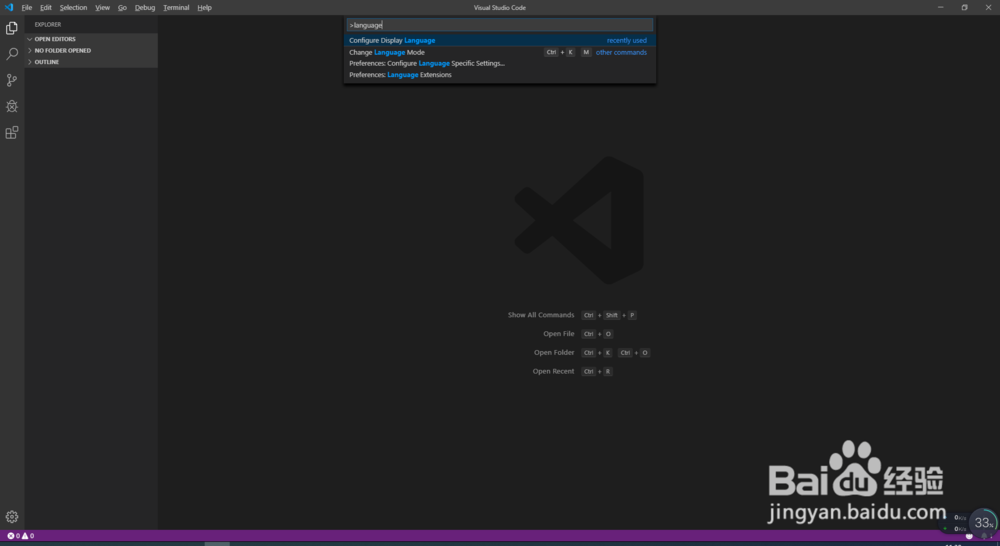Open the Explorer view in activity bar
The width and height of the screenshot is (1000, 546).
click(x=11, y=28)
